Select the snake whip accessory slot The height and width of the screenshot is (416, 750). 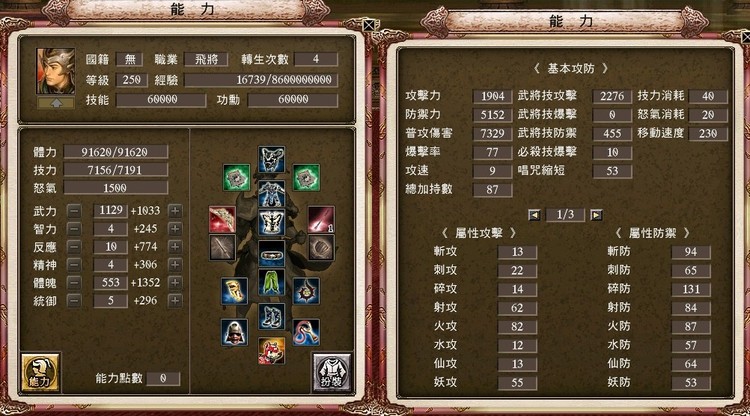click(306, 332)
